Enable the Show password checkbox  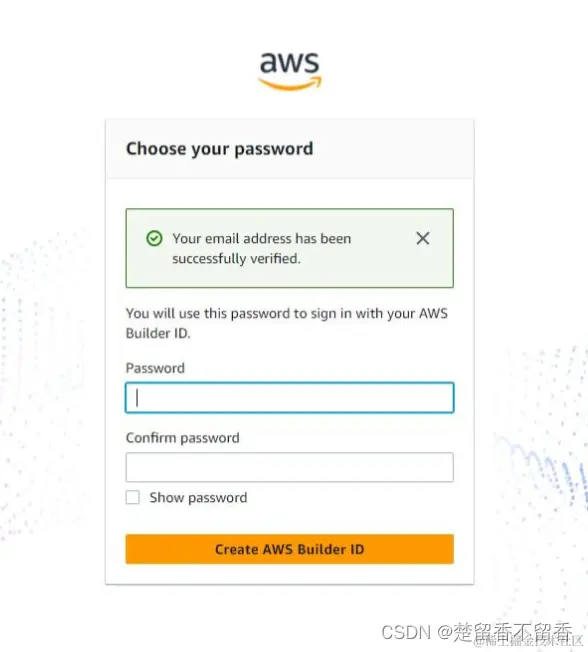tap(133, 497)
